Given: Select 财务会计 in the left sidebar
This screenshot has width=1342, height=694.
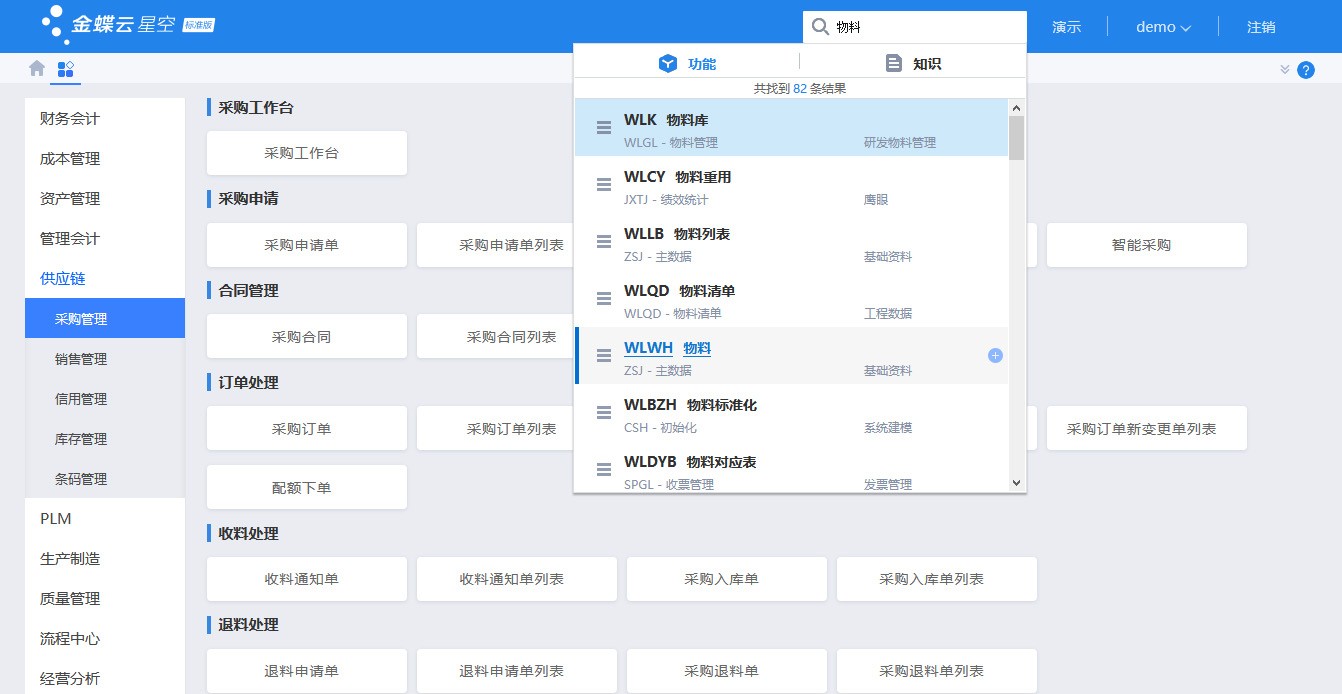Looking at the screenshot, I should coord(70,119).
